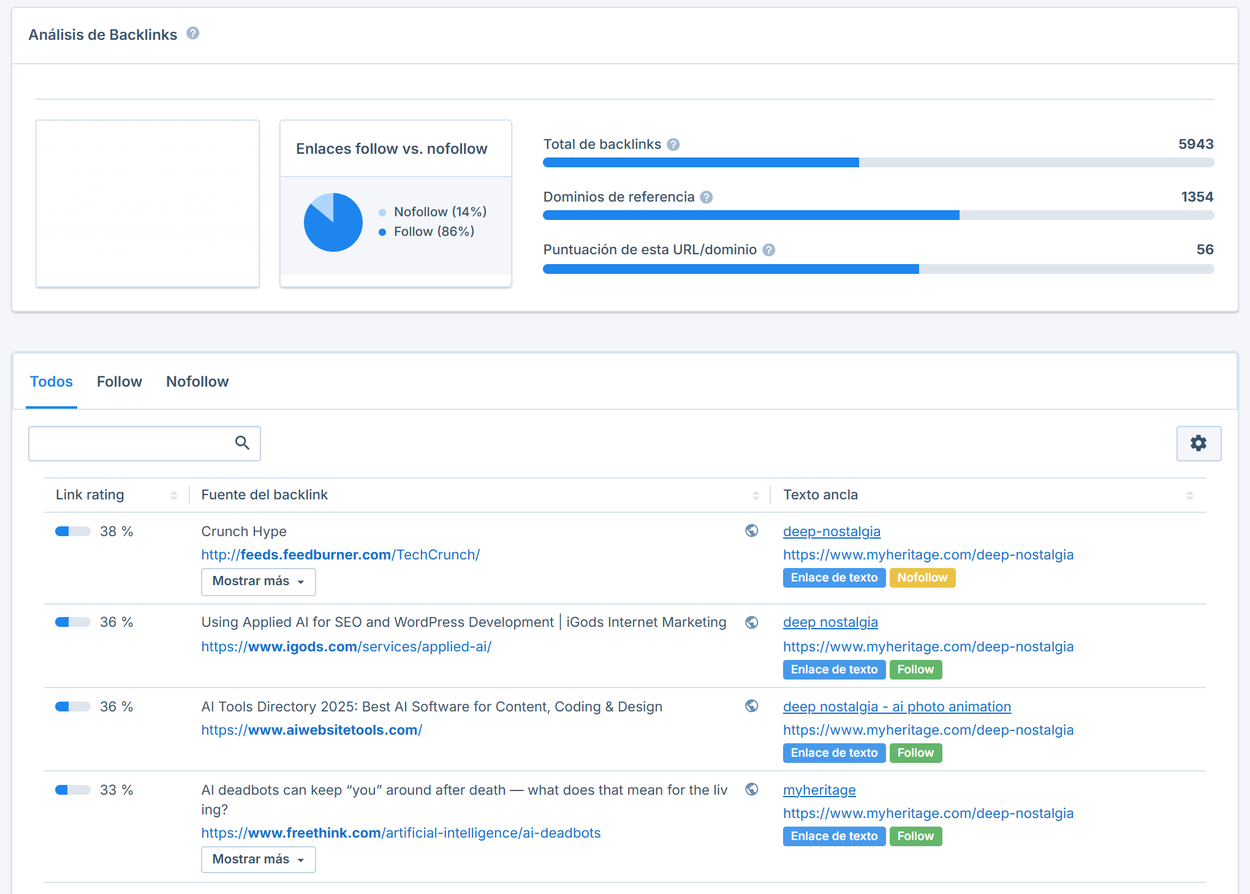Click the 'deep-nostalgia' anchor text link
The height and width of the screenshot is (894, 1250).
point(832,531)
